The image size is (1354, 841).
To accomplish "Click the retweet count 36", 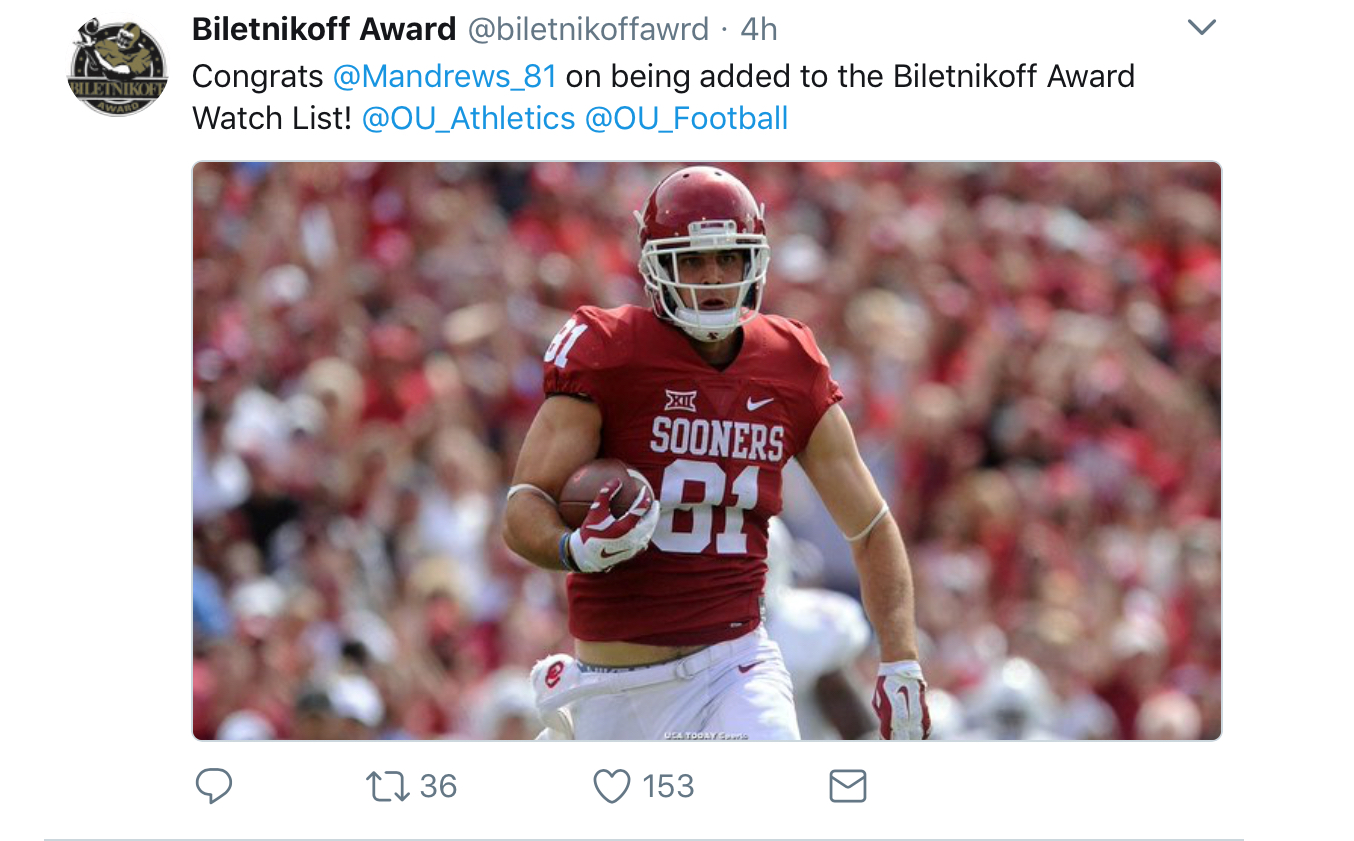I will point(438,786).
